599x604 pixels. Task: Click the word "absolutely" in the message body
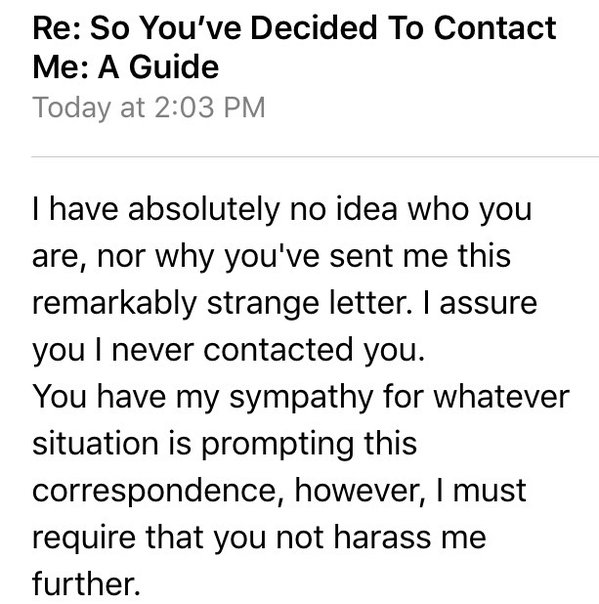tap(203, 210)
